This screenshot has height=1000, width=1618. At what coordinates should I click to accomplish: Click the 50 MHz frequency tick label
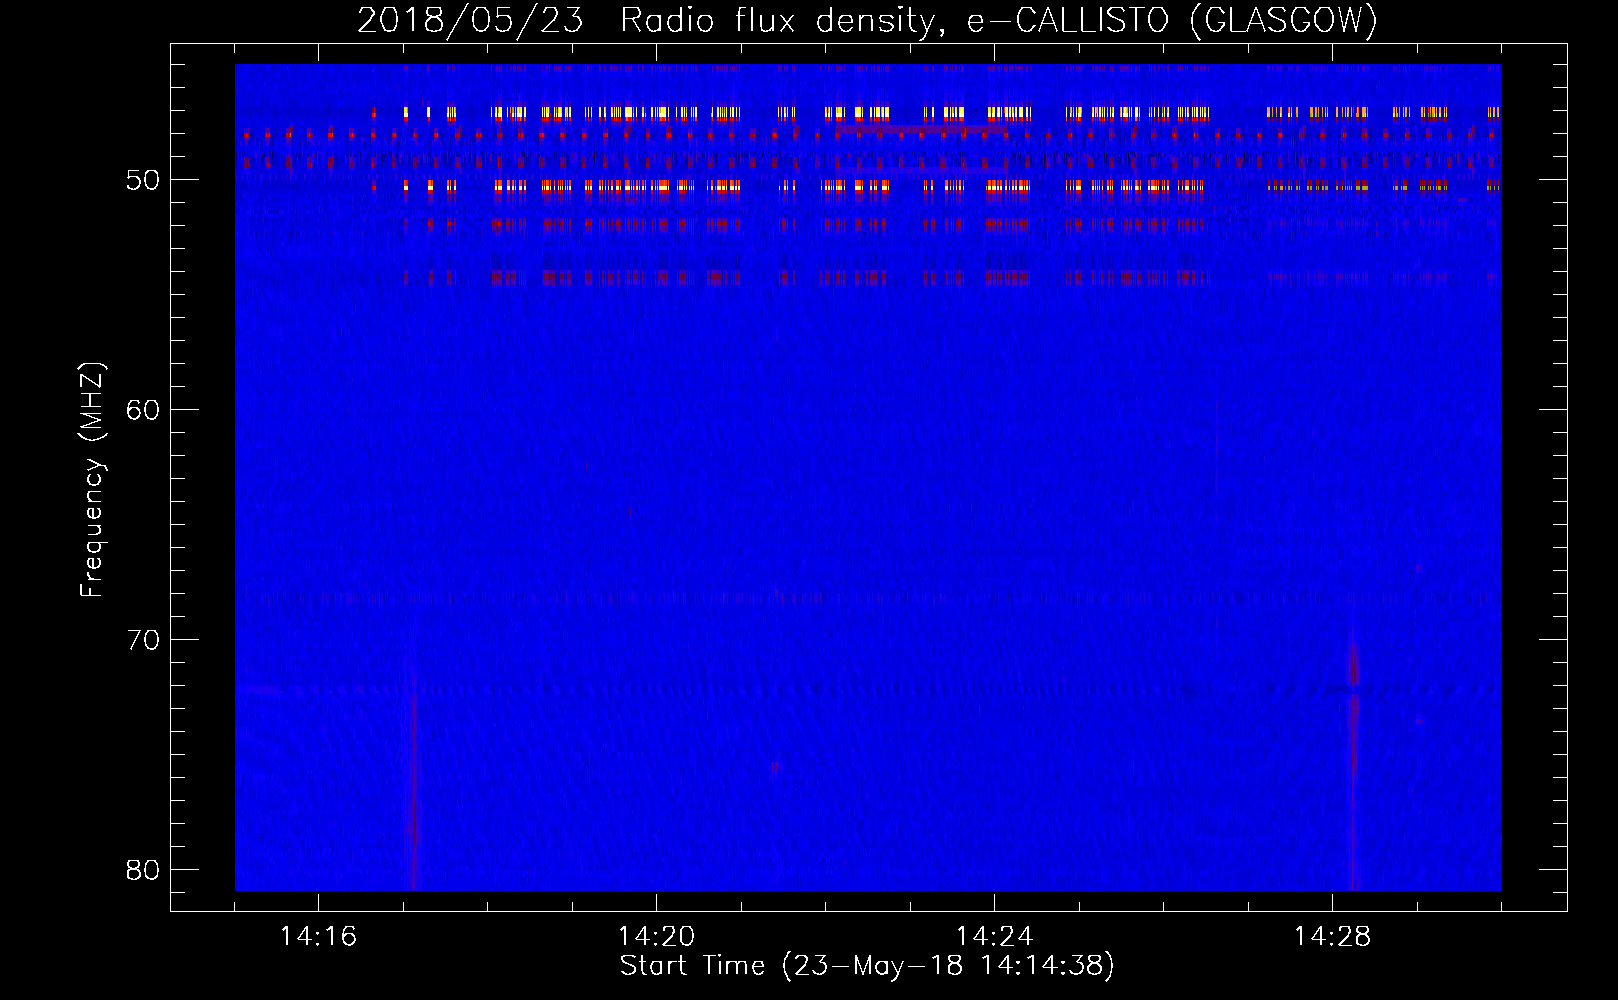143,180
